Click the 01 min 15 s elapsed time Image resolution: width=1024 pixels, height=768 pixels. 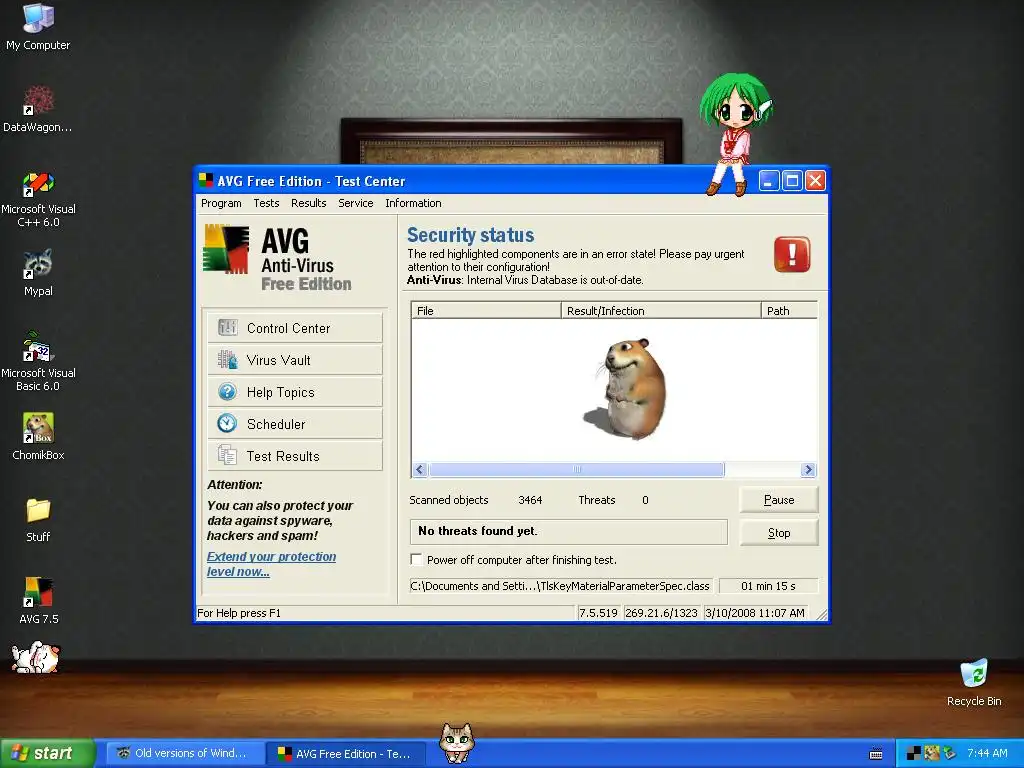(x=768, y=586)
